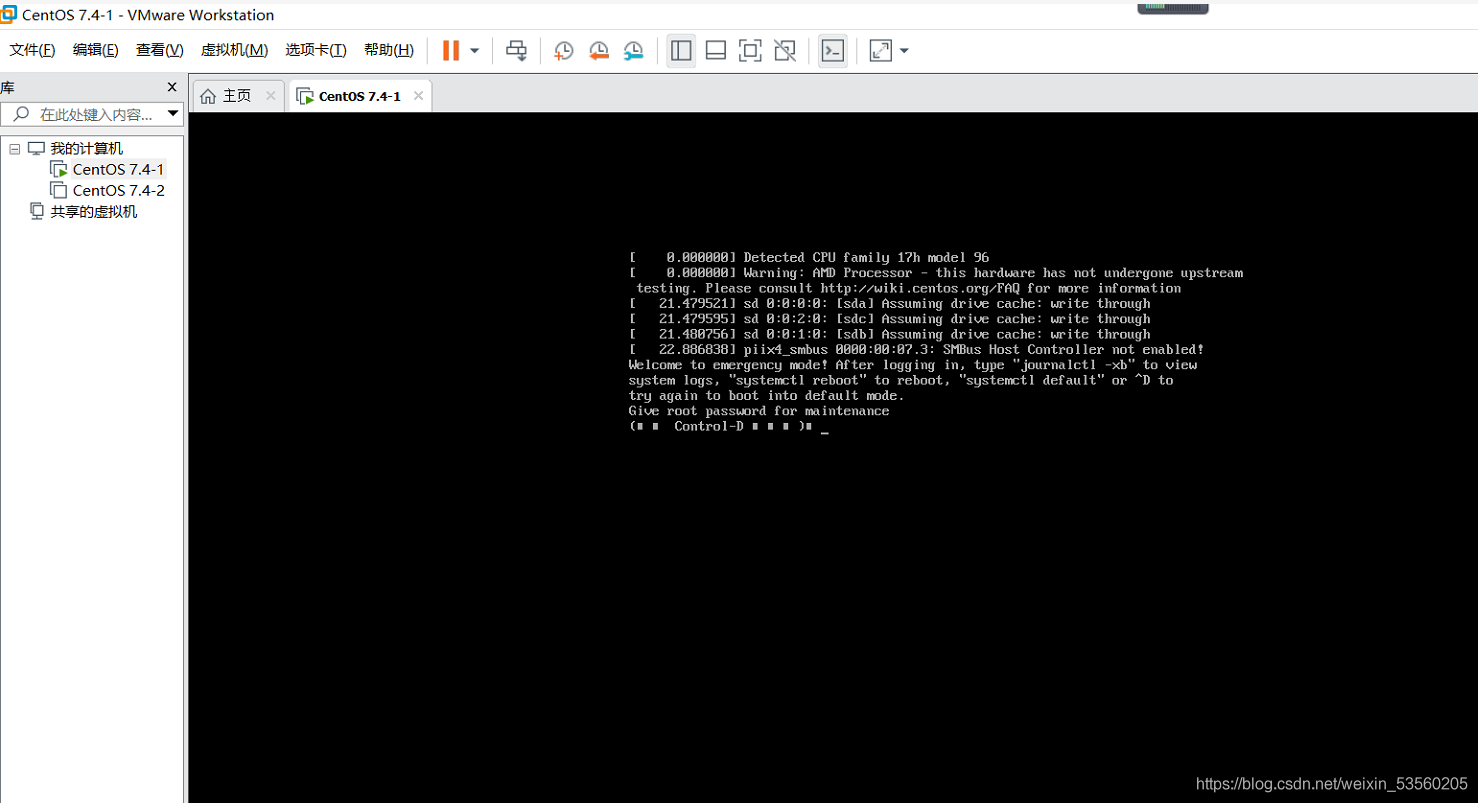Select the CentOS 7.4-1 tab
This screenshot has height=803, width=1478.
359,96
